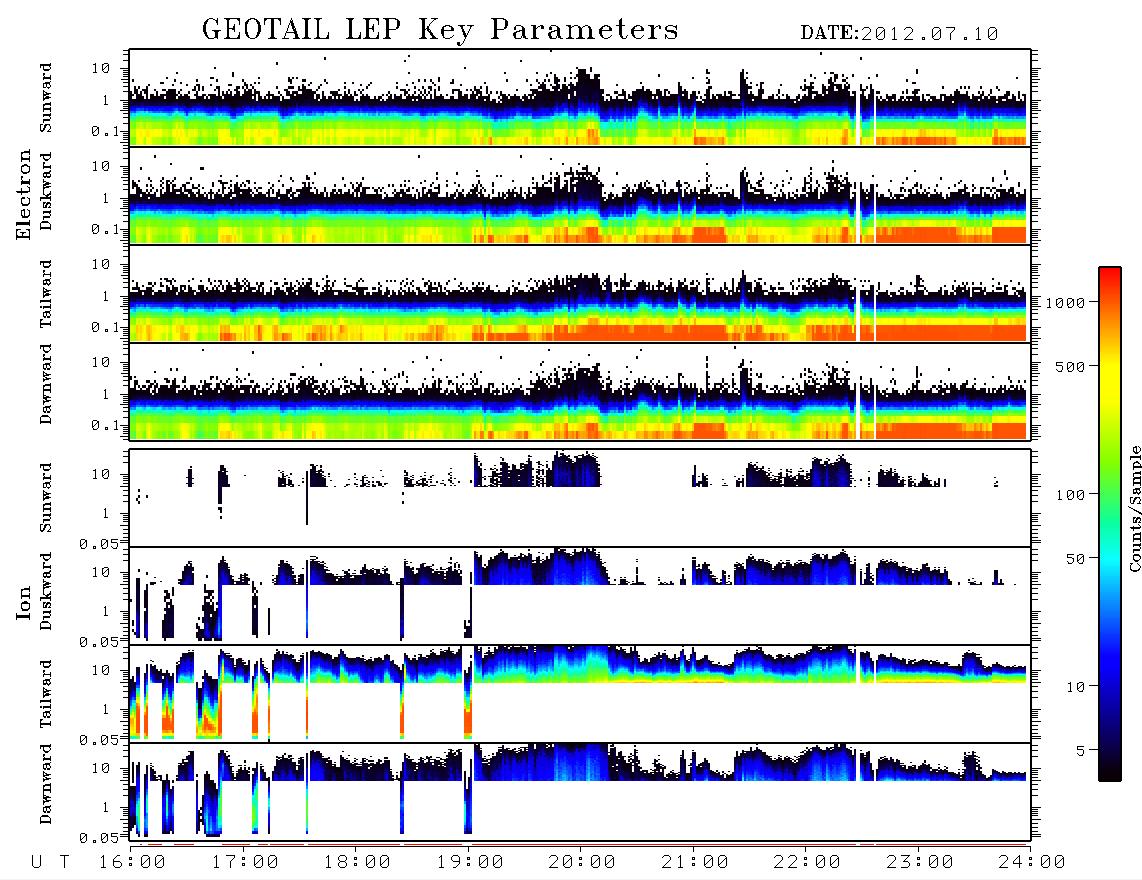The image size is (1142, 880).
Task: Select the "50" color bar tick label
Action: pyautogui.click(x=1076, y=559)
